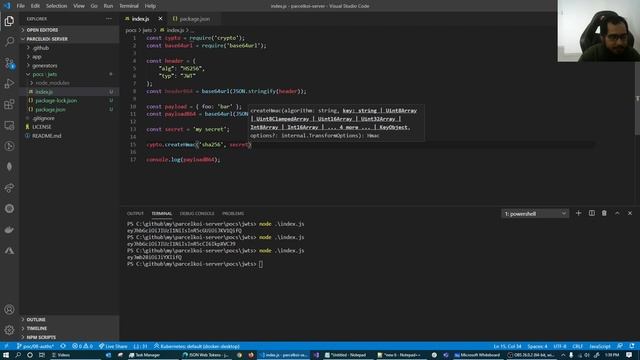Open the Run menu
This screenshot has height=360, width=640.
pyautogui.click(x=108, y=6)
